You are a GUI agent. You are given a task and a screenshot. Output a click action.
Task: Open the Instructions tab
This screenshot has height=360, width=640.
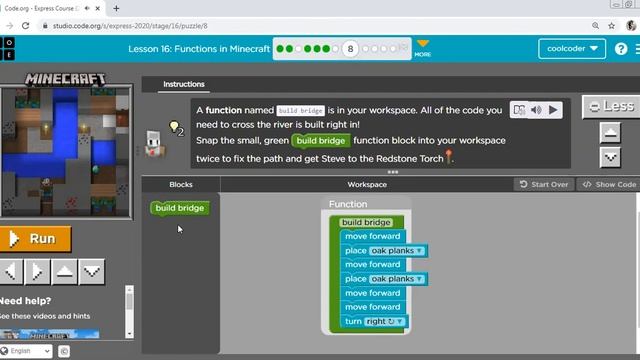[x=184, y=84]
